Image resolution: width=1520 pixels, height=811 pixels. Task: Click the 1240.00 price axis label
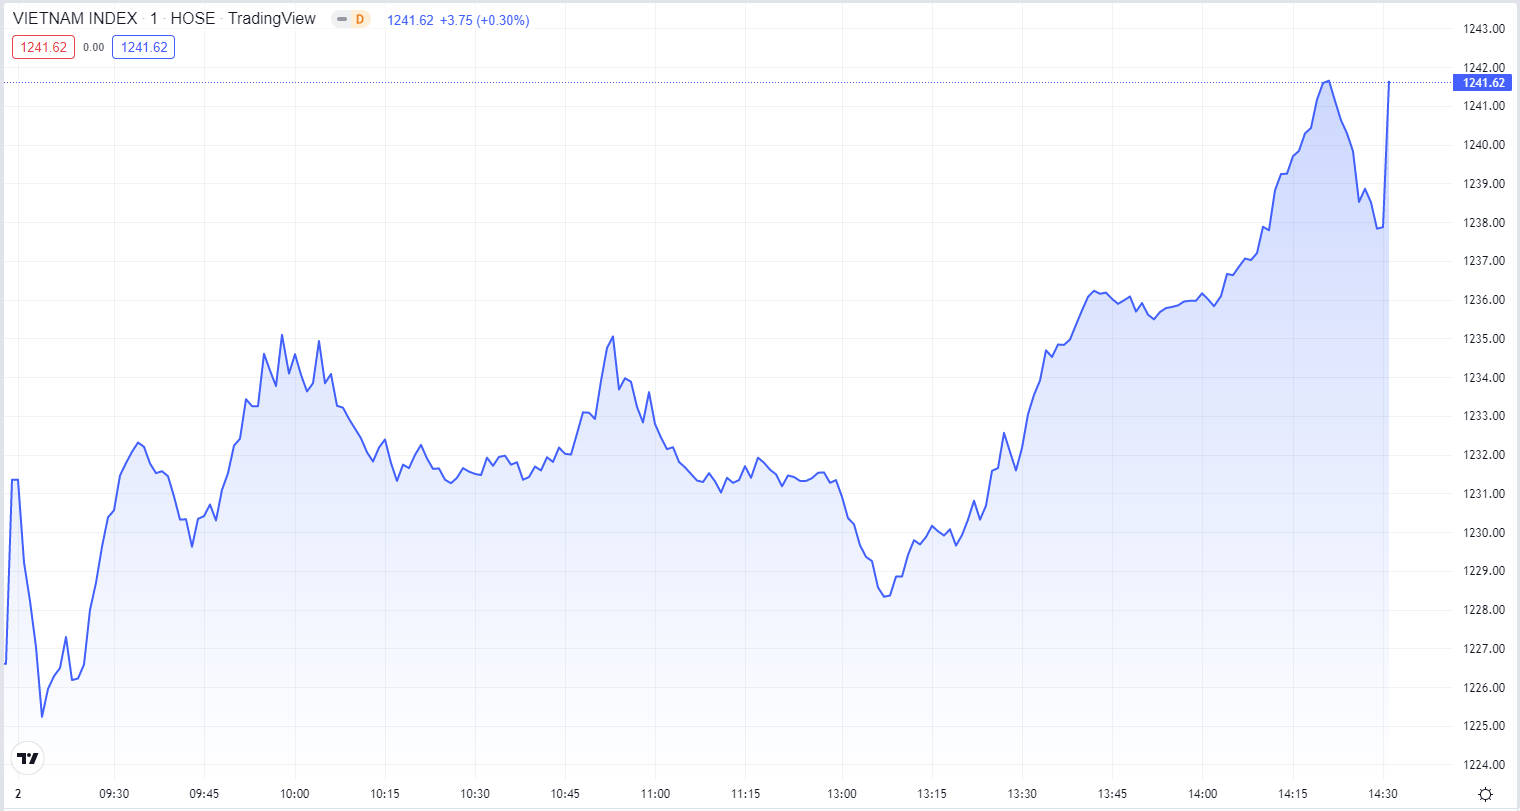click(1484, 144)
